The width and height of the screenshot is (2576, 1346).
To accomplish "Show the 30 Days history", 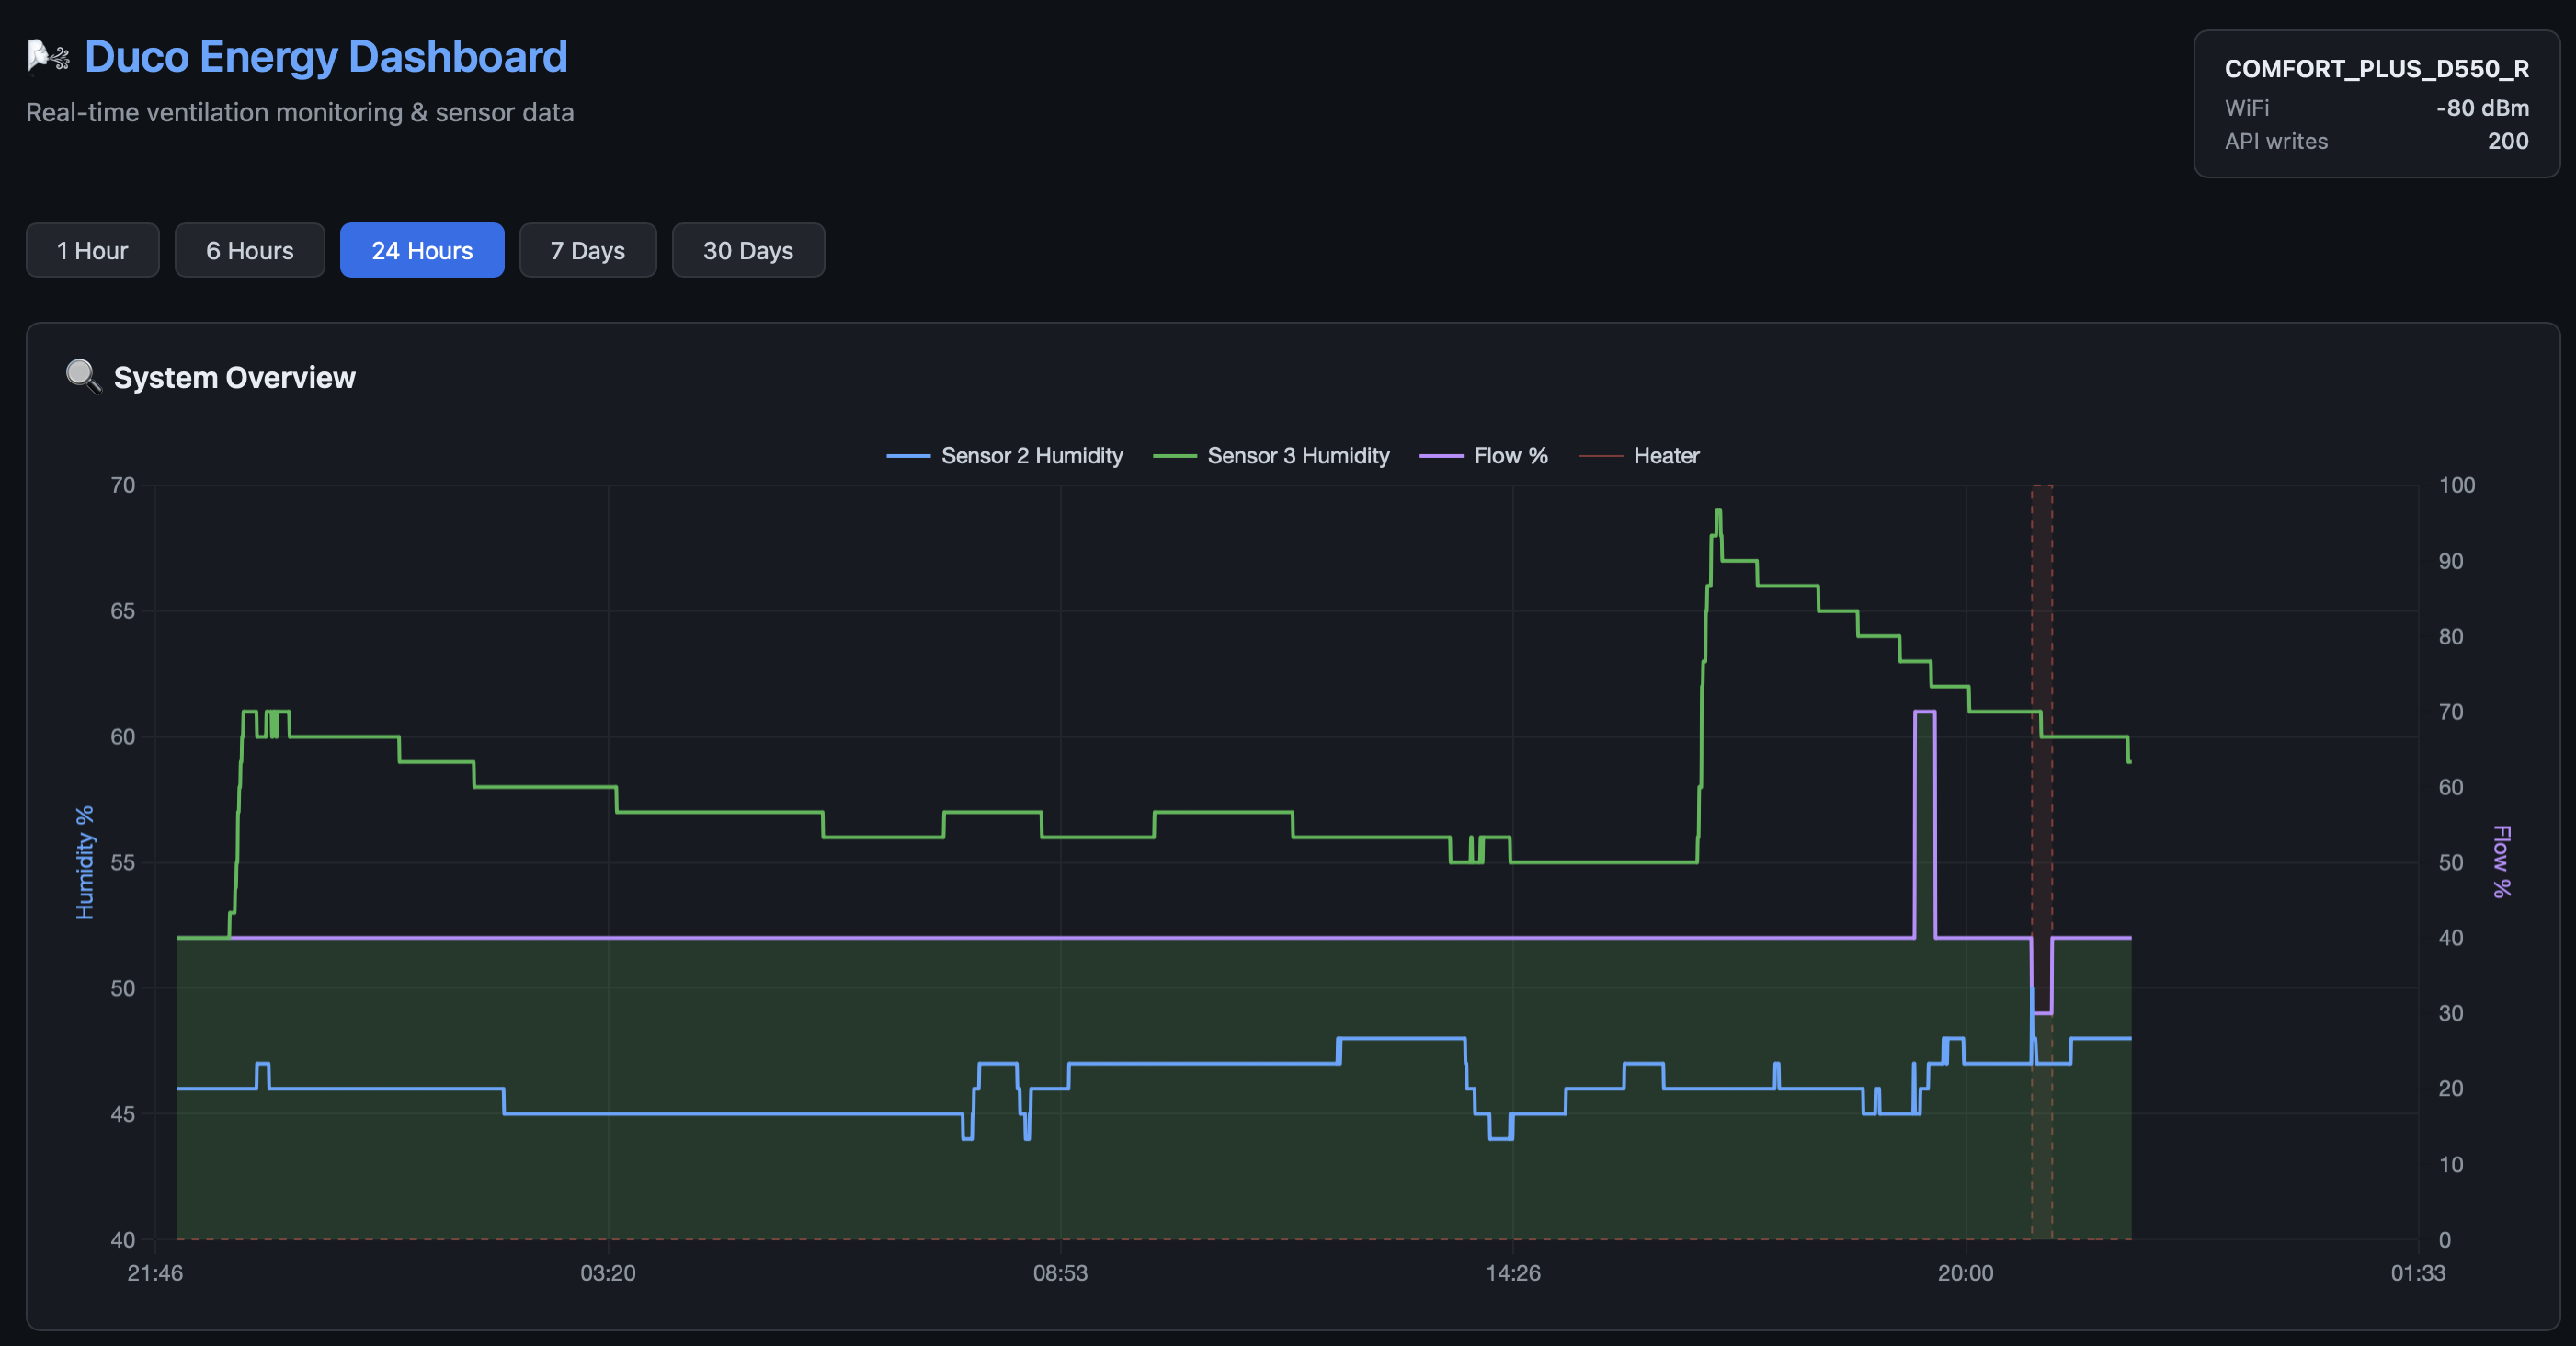I will coord(748,250).
